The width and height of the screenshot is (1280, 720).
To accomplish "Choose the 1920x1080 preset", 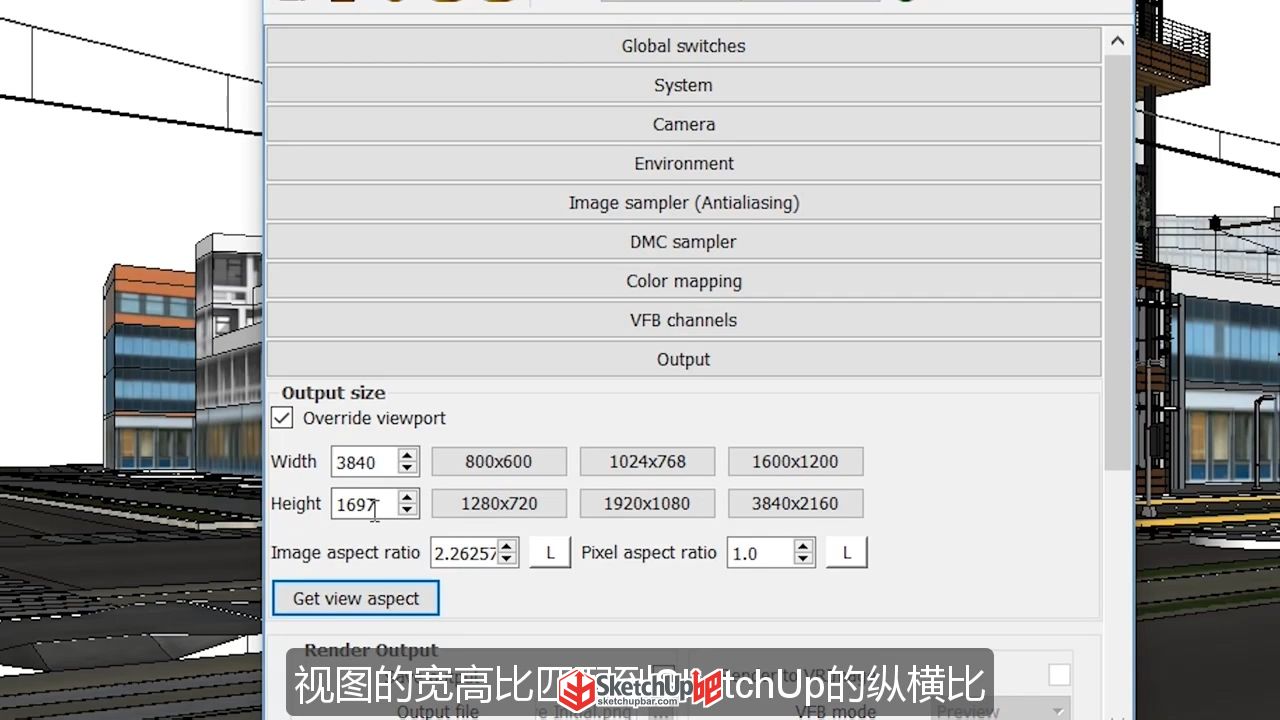I will coord(647,504).
